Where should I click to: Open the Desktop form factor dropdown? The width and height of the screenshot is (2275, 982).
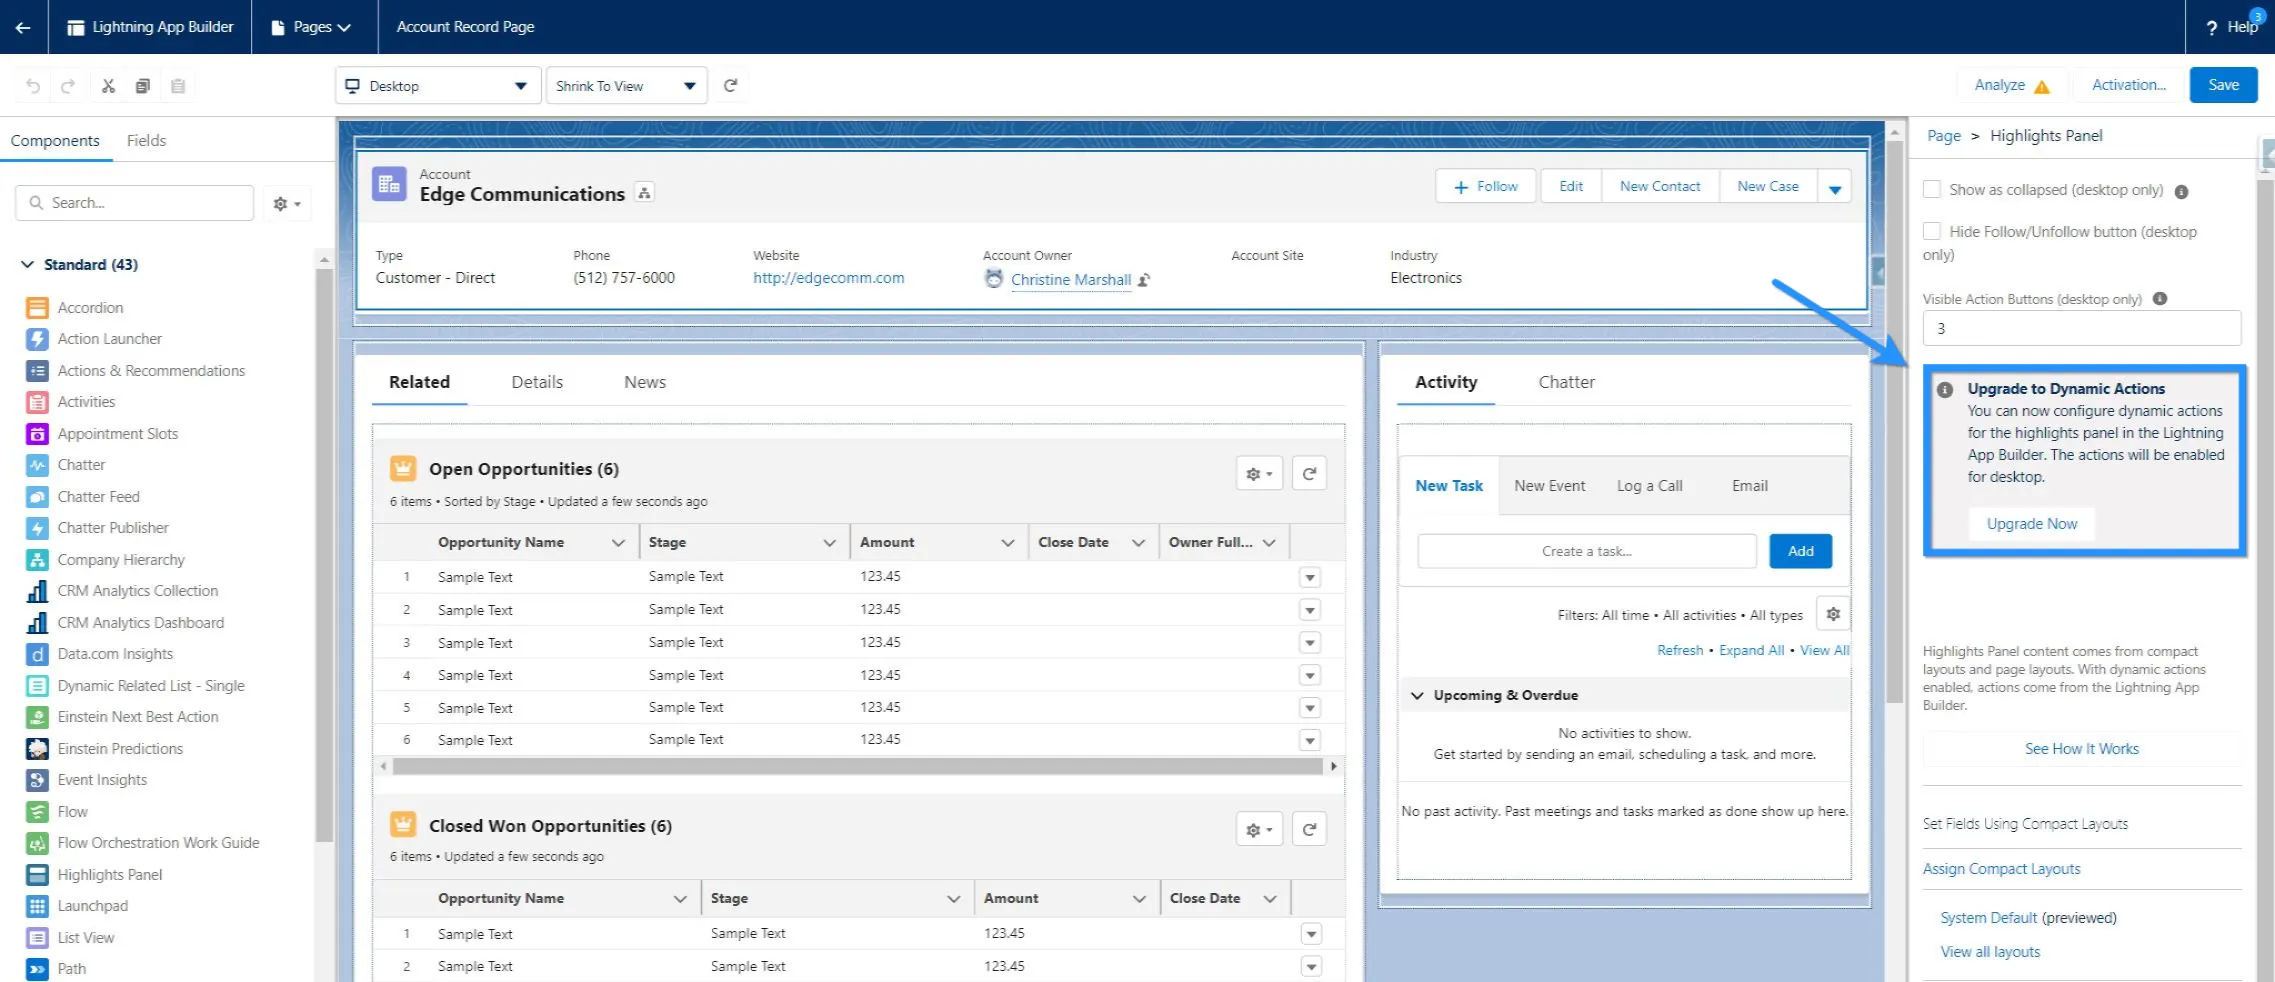coord(438,86)
